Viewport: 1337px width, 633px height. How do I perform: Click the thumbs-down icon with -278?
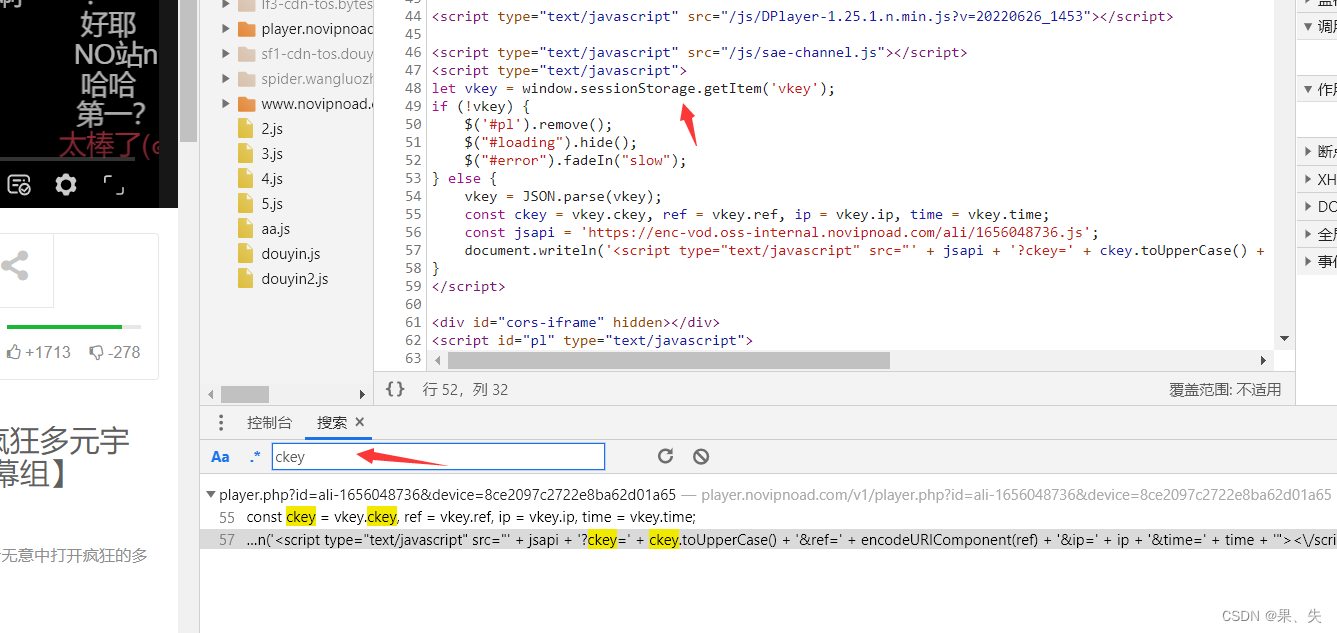pos(97,352)
